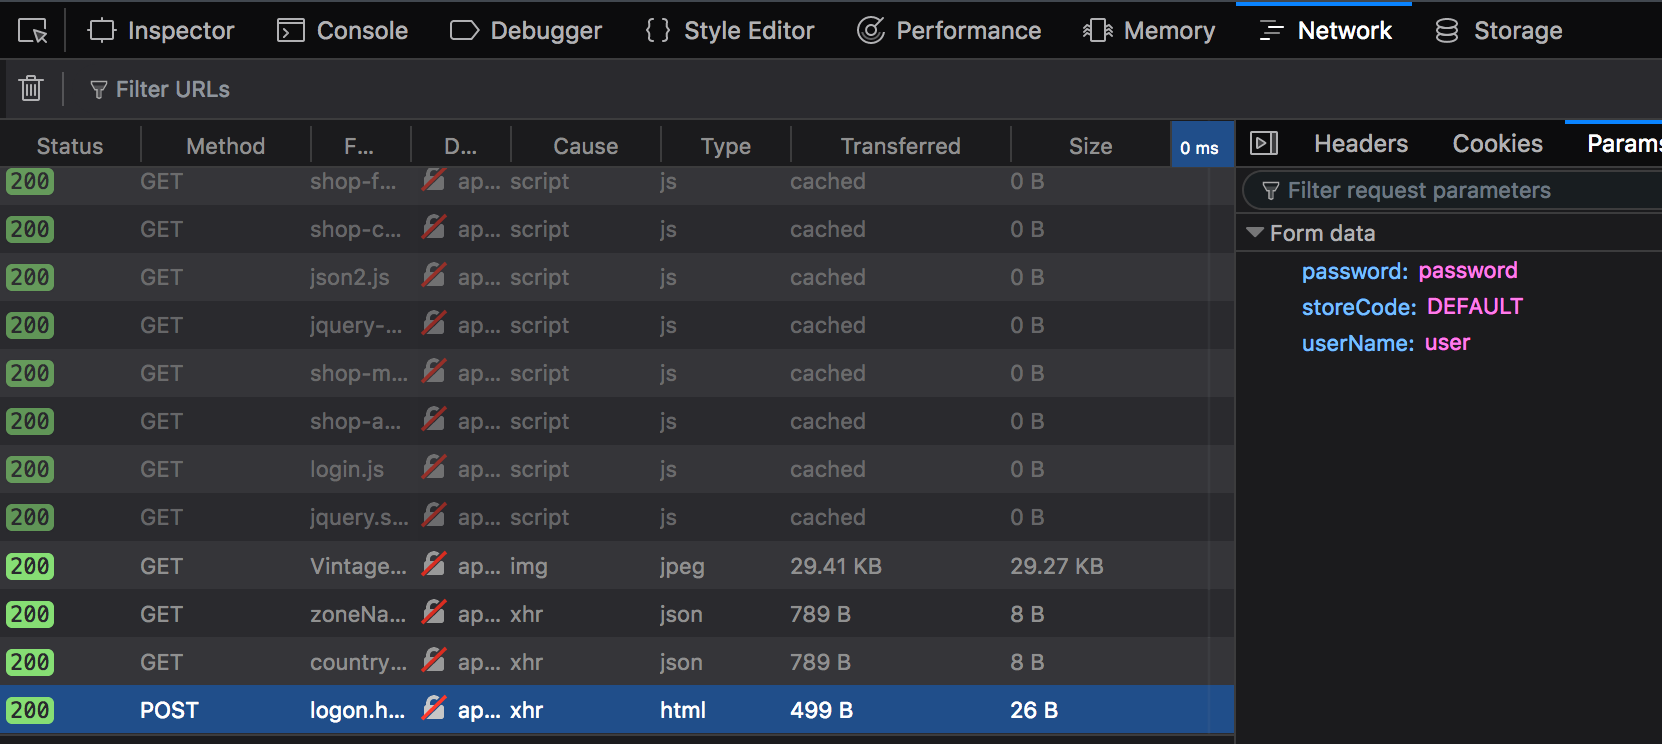Image resolution: width=1662 pixels, height=744 pixels.
Task: Select the Vintage... jpeg request row
Action: coord(617,566)
